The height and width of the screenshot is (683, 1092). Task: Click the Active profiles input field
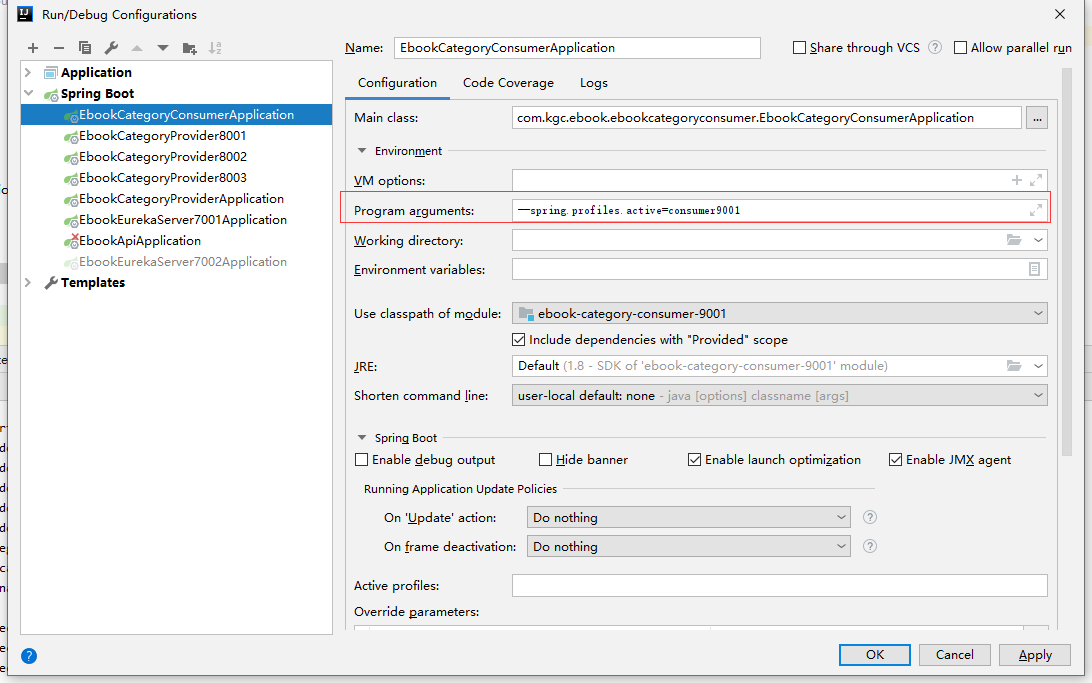click(779, 586)
